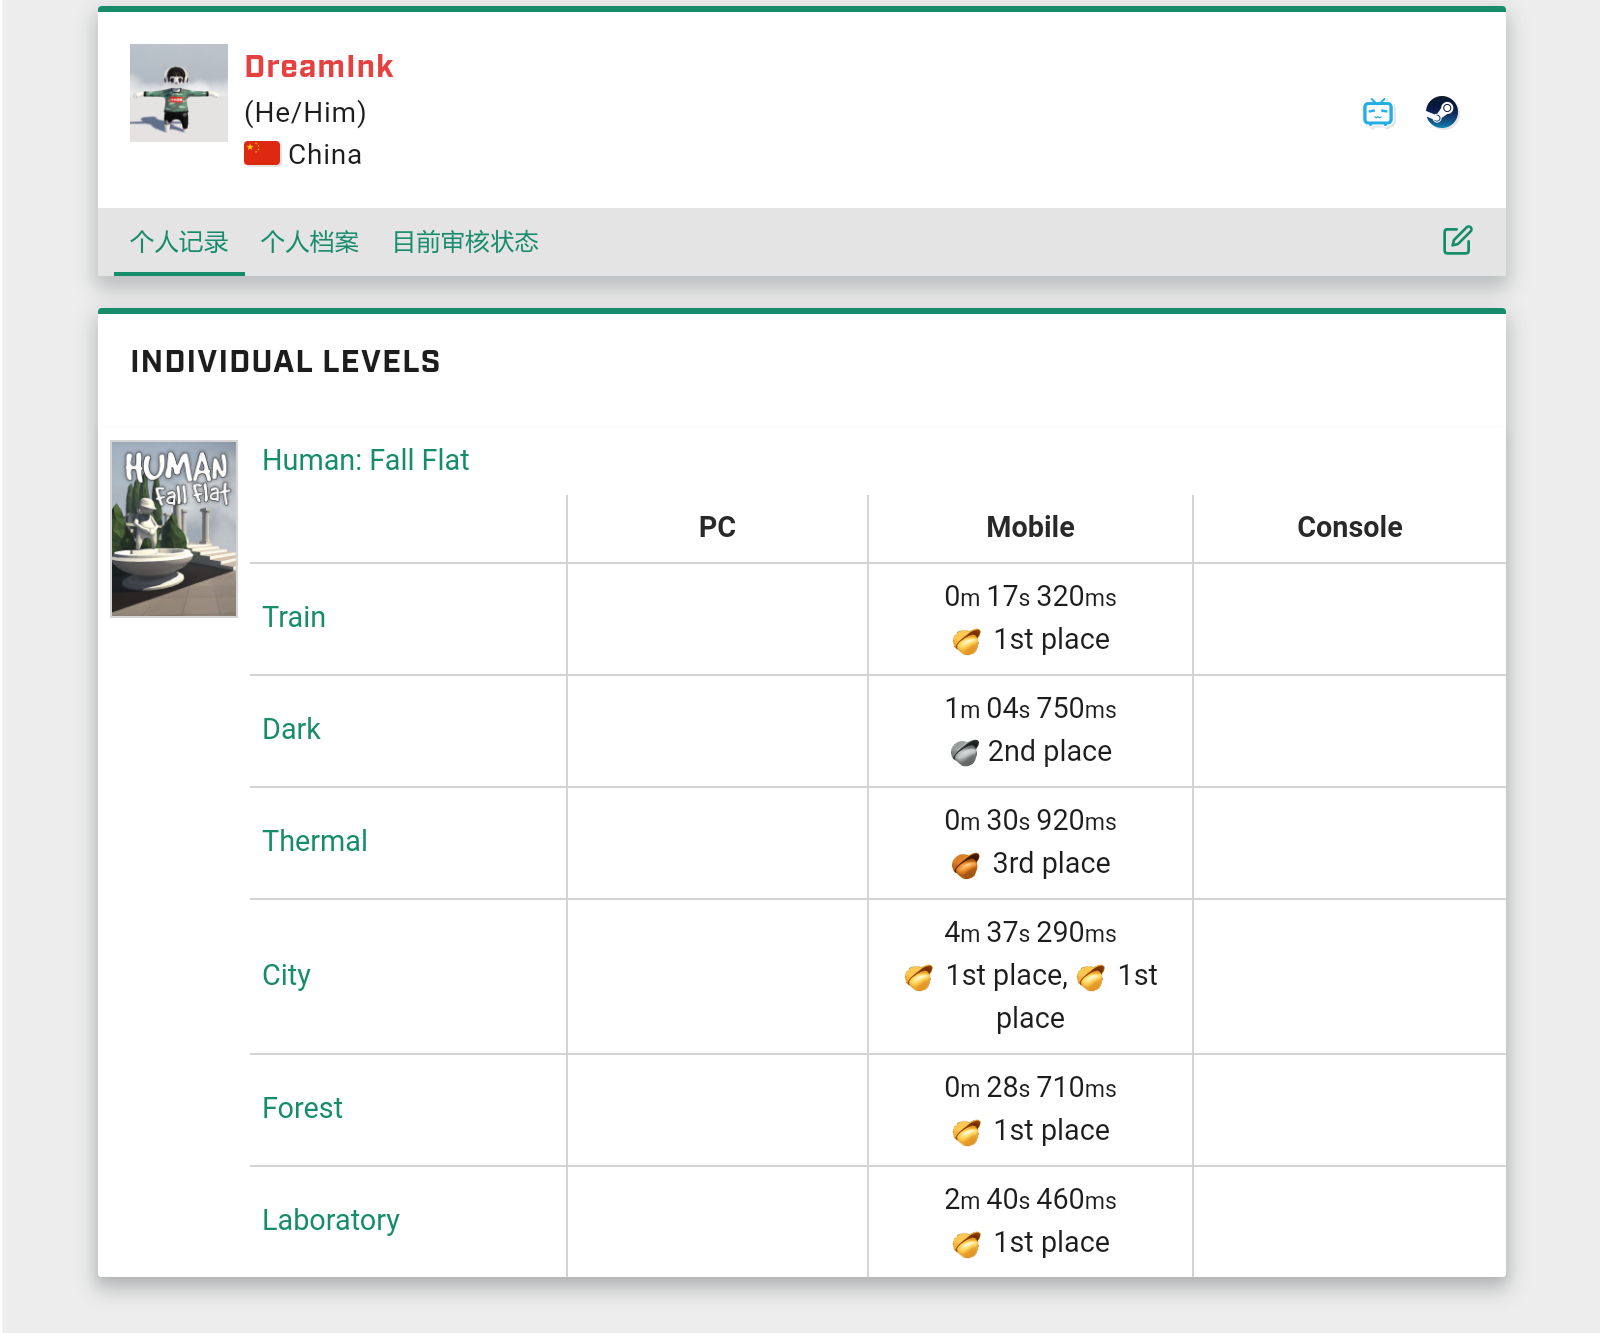This screenshot has width=1600, height=1333.
Task: Click the gold trophy in Laboratory row
Action: [967, 1244]
